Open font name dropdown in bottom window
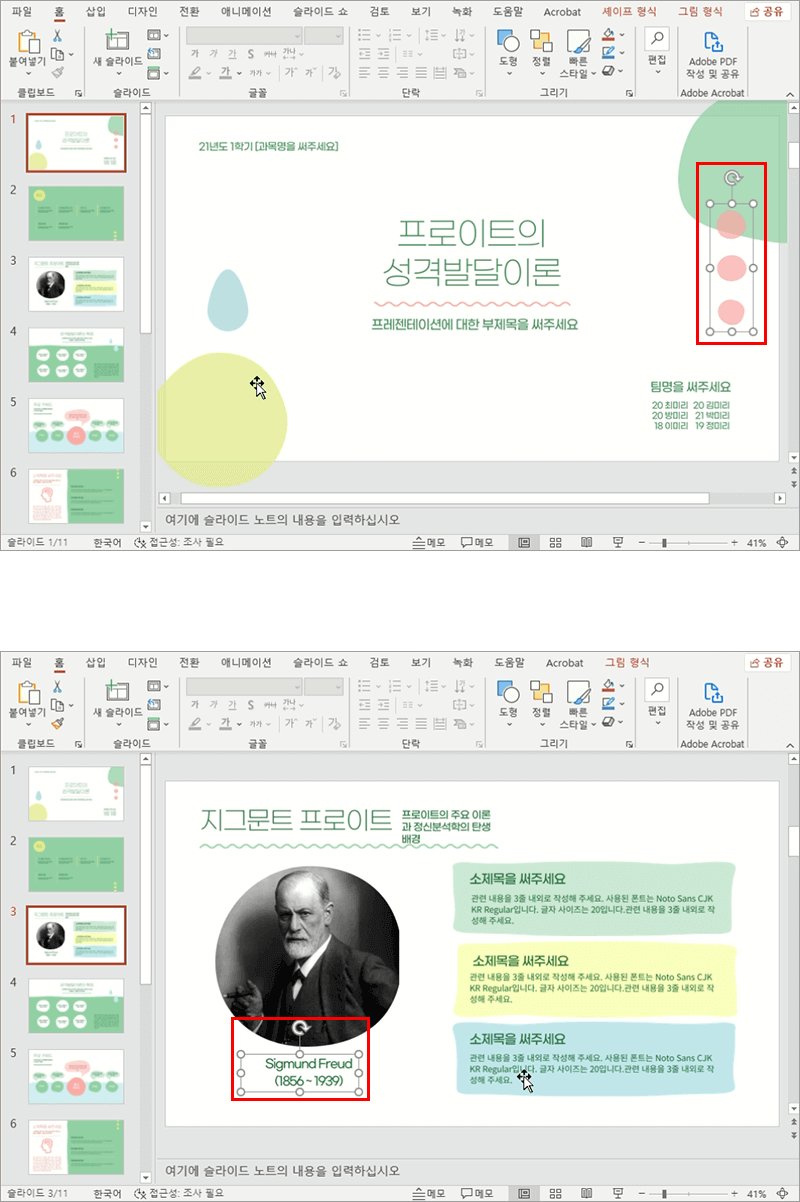 (x=296, y=686)
